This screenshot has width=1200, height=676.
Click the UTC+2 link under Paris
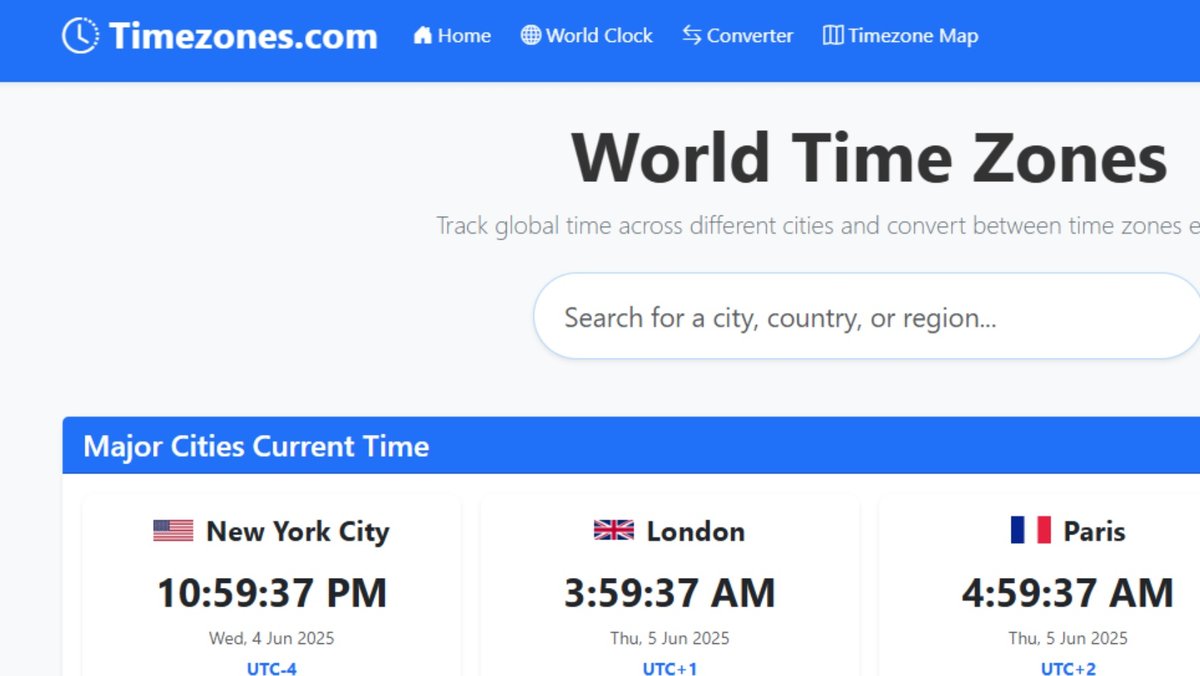click(1067, 668)
